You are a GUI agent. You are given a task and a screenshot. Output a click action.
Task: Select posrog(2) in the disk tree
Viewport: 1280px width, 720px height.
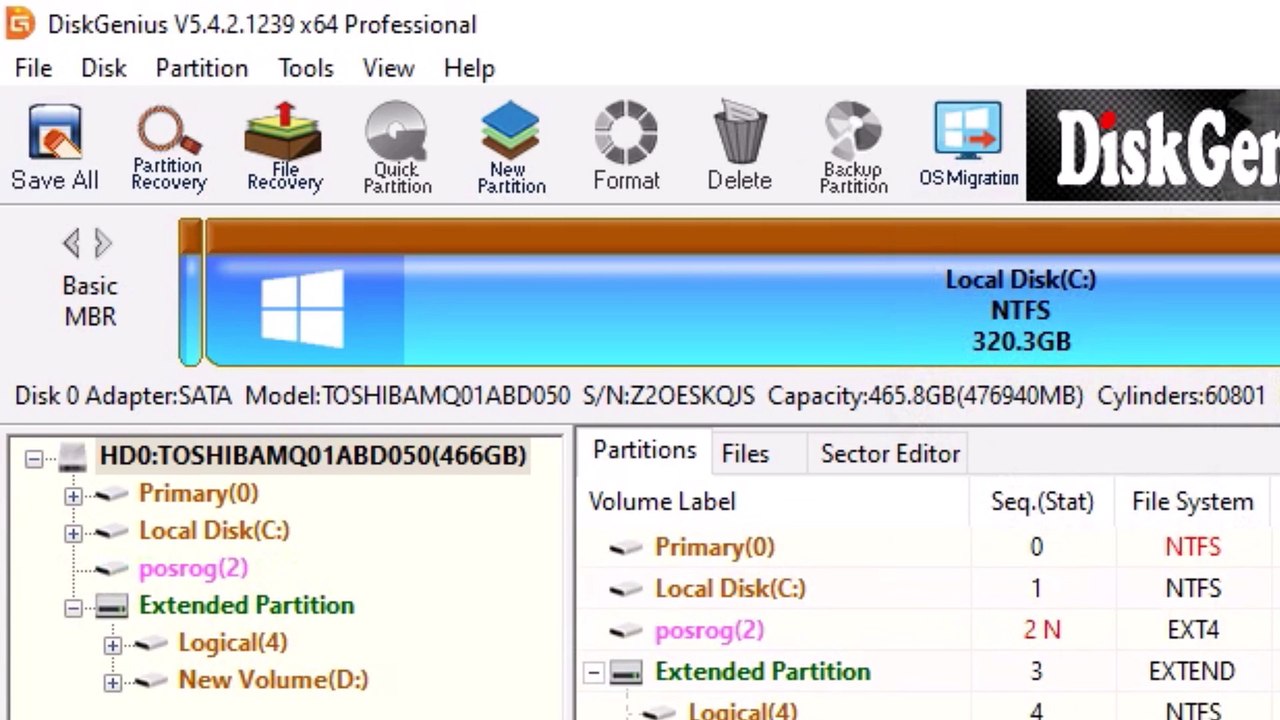coord(193,568)
